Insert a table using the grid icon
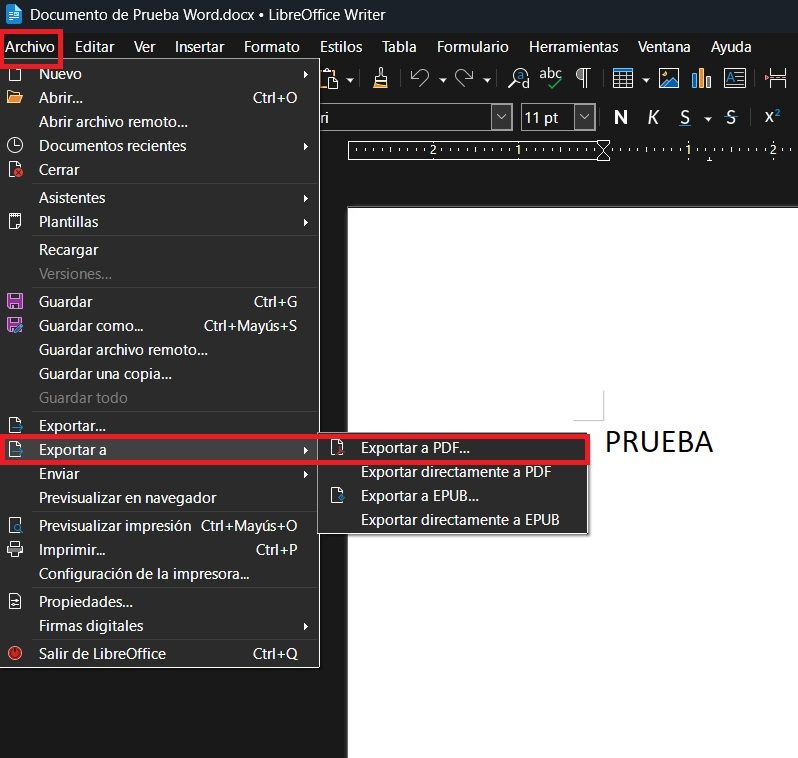The height and width of the screenshot is (758, 798). tap(623, 78)
